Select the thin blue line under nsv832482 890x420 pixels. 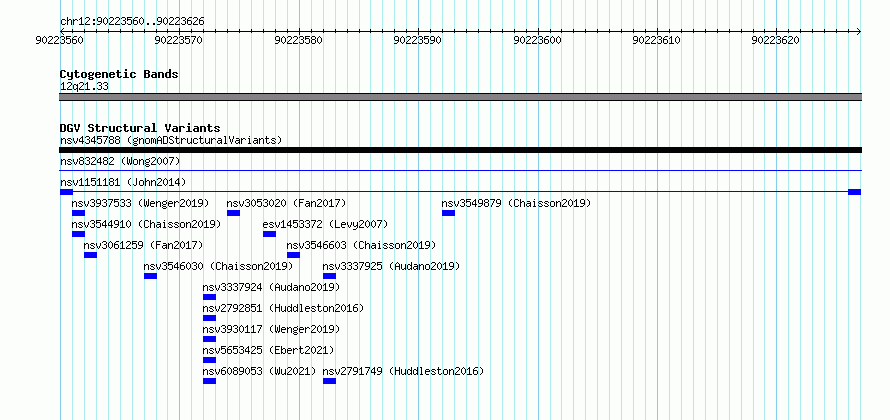point(460,170)
